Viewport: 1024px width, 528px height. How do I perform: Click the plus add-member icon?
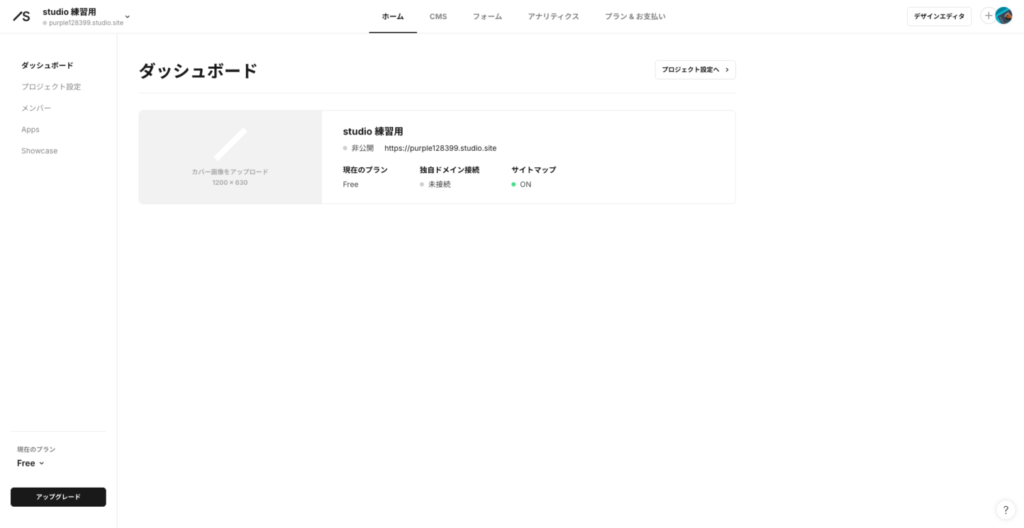coord(988,16)
